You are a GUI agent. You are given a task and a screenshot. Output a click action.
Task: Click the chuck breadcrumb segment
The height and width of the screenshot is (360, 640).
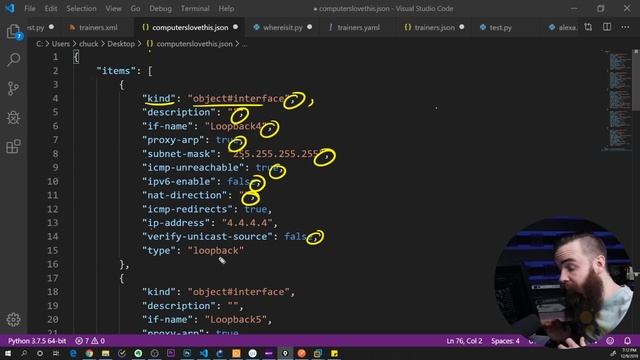tap(89, 44)
